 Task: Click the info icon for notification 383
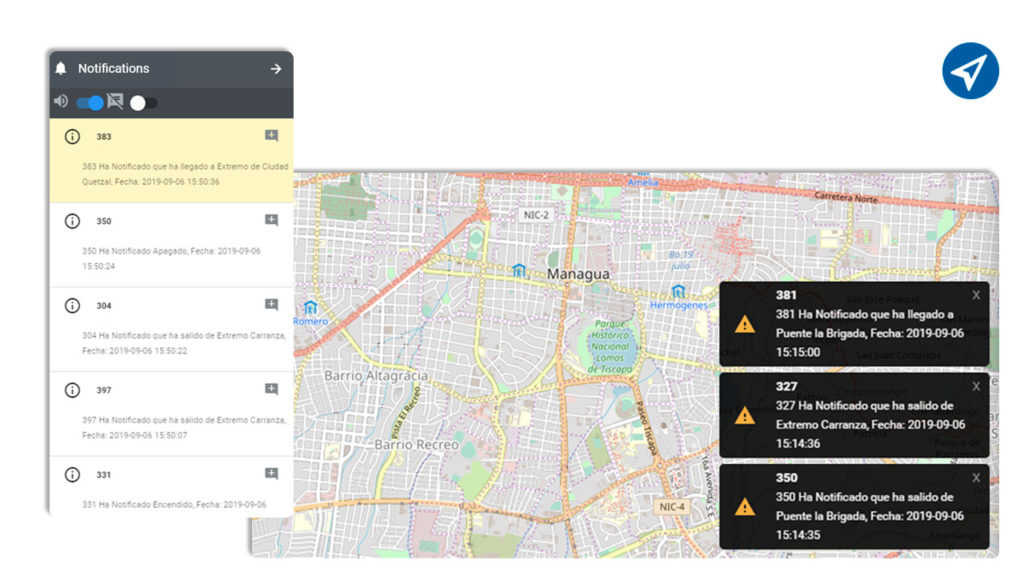point(72,136)
